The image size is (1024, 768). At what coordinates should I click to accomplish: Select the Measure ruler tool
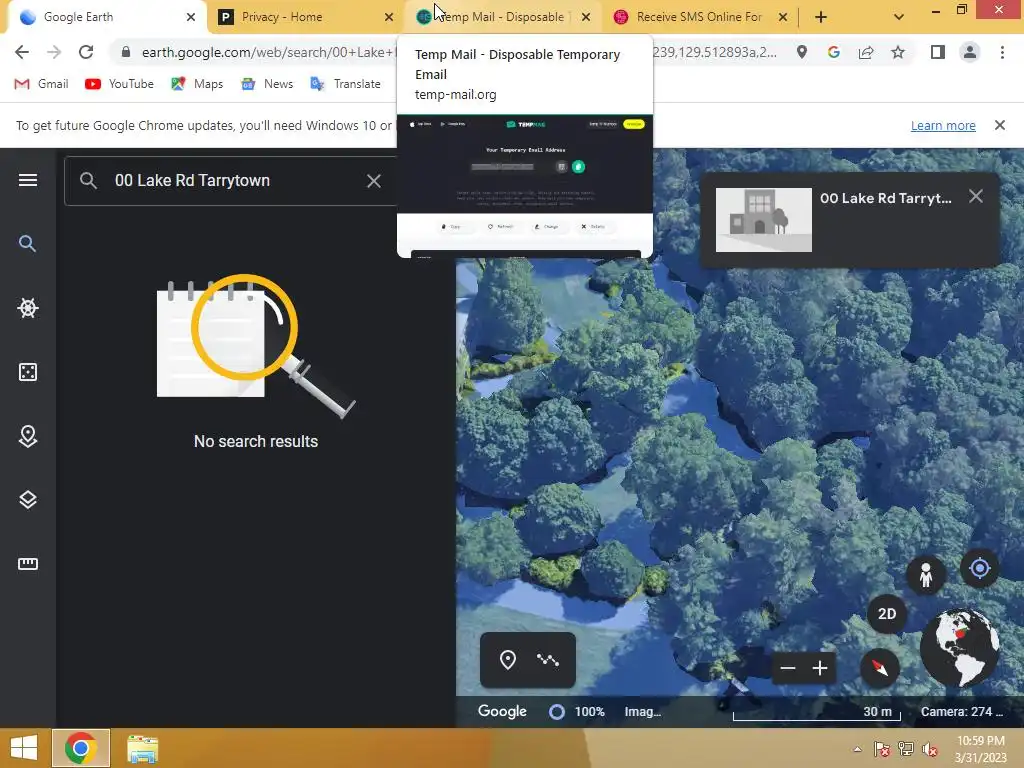pyautogui.click(x=27, y=564)
